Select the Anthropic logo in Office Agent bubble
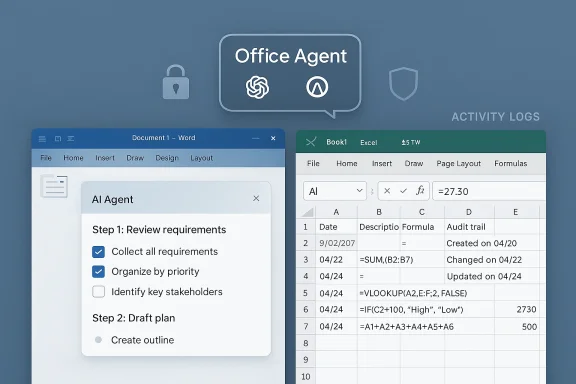The width and height of the screenshot is (576, 384). (317, 87)
